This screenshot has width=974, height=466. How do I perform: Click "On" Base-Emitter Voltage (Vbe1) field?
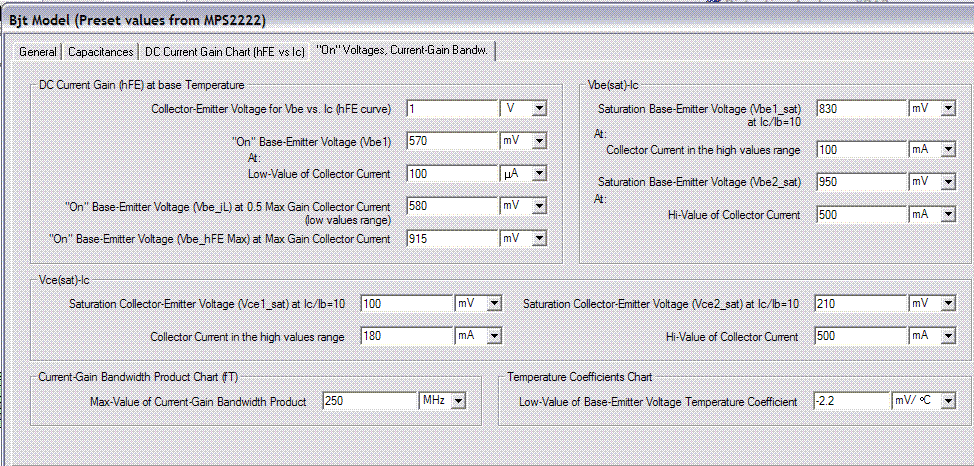(x=452, y=142)
